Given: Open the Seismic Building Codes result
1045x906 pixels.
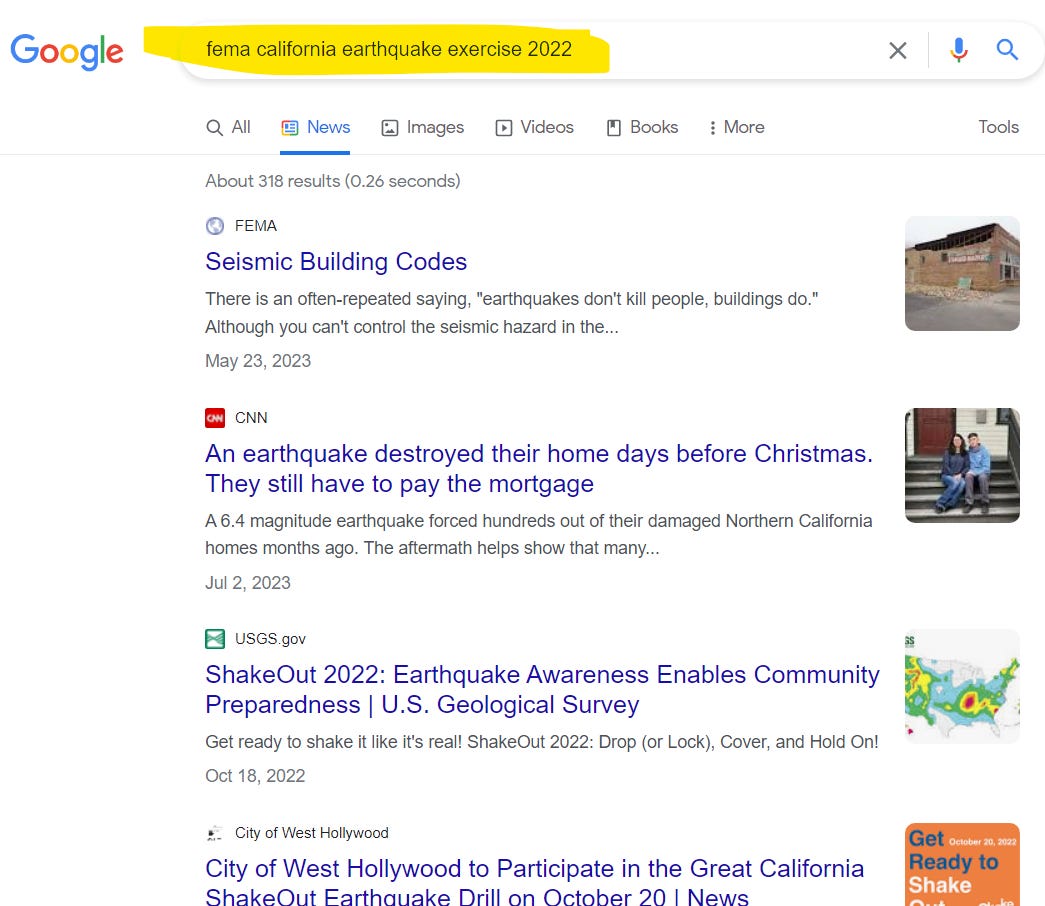Looking at the screenshot, I should pos(336,262).
